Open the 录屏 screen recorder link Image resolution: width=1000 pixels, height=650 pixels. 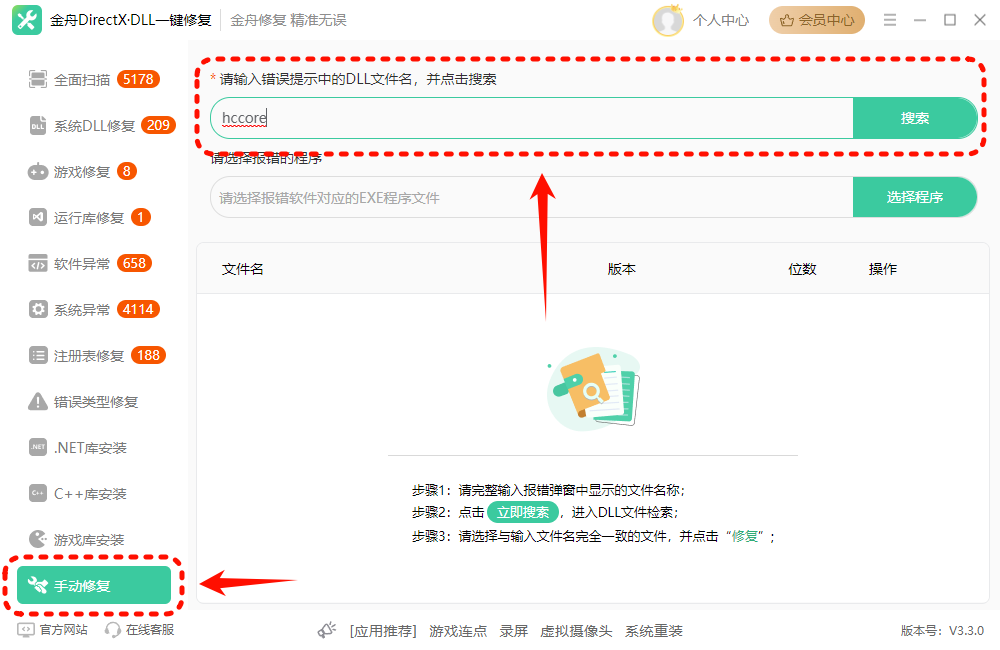[513, 631]
